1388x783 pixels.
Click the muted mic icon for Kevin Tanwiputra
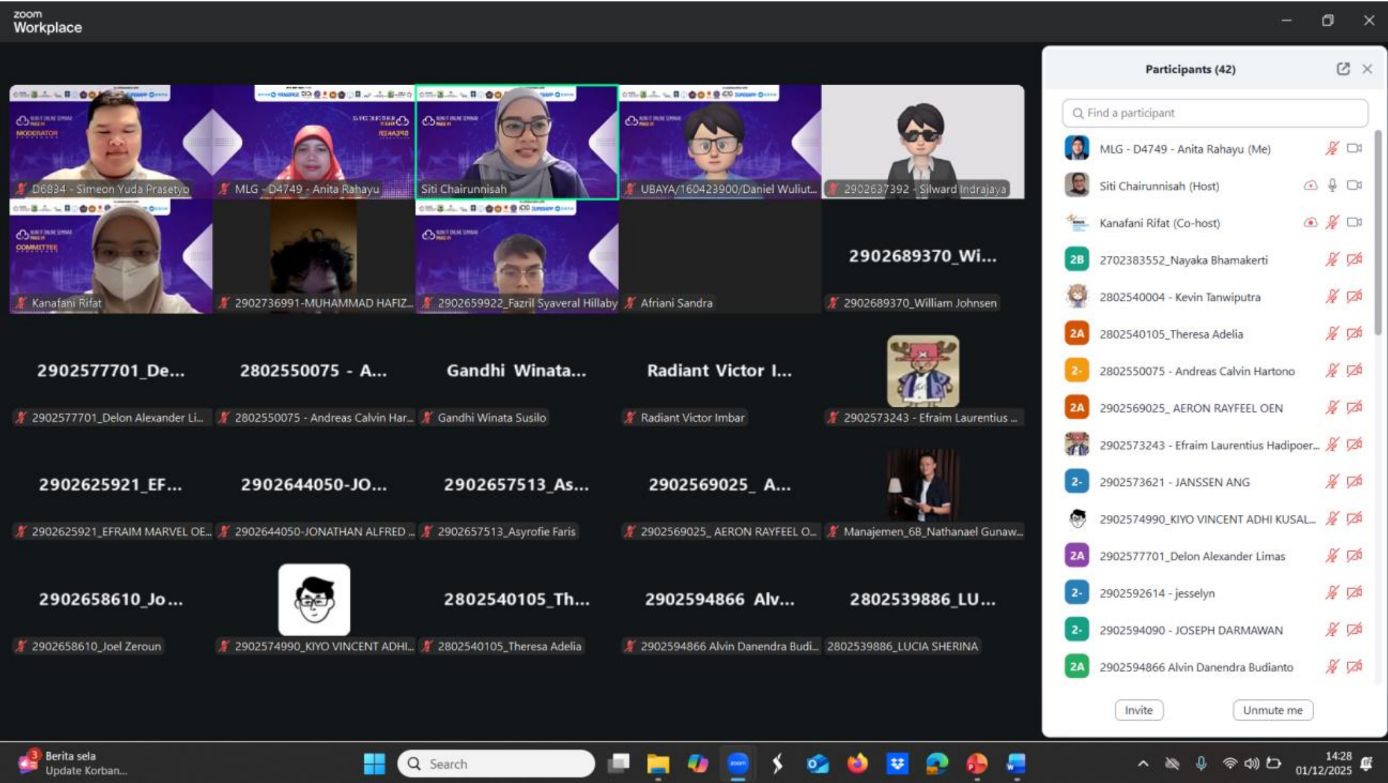pyautogui.click(x=1332, y=297)
